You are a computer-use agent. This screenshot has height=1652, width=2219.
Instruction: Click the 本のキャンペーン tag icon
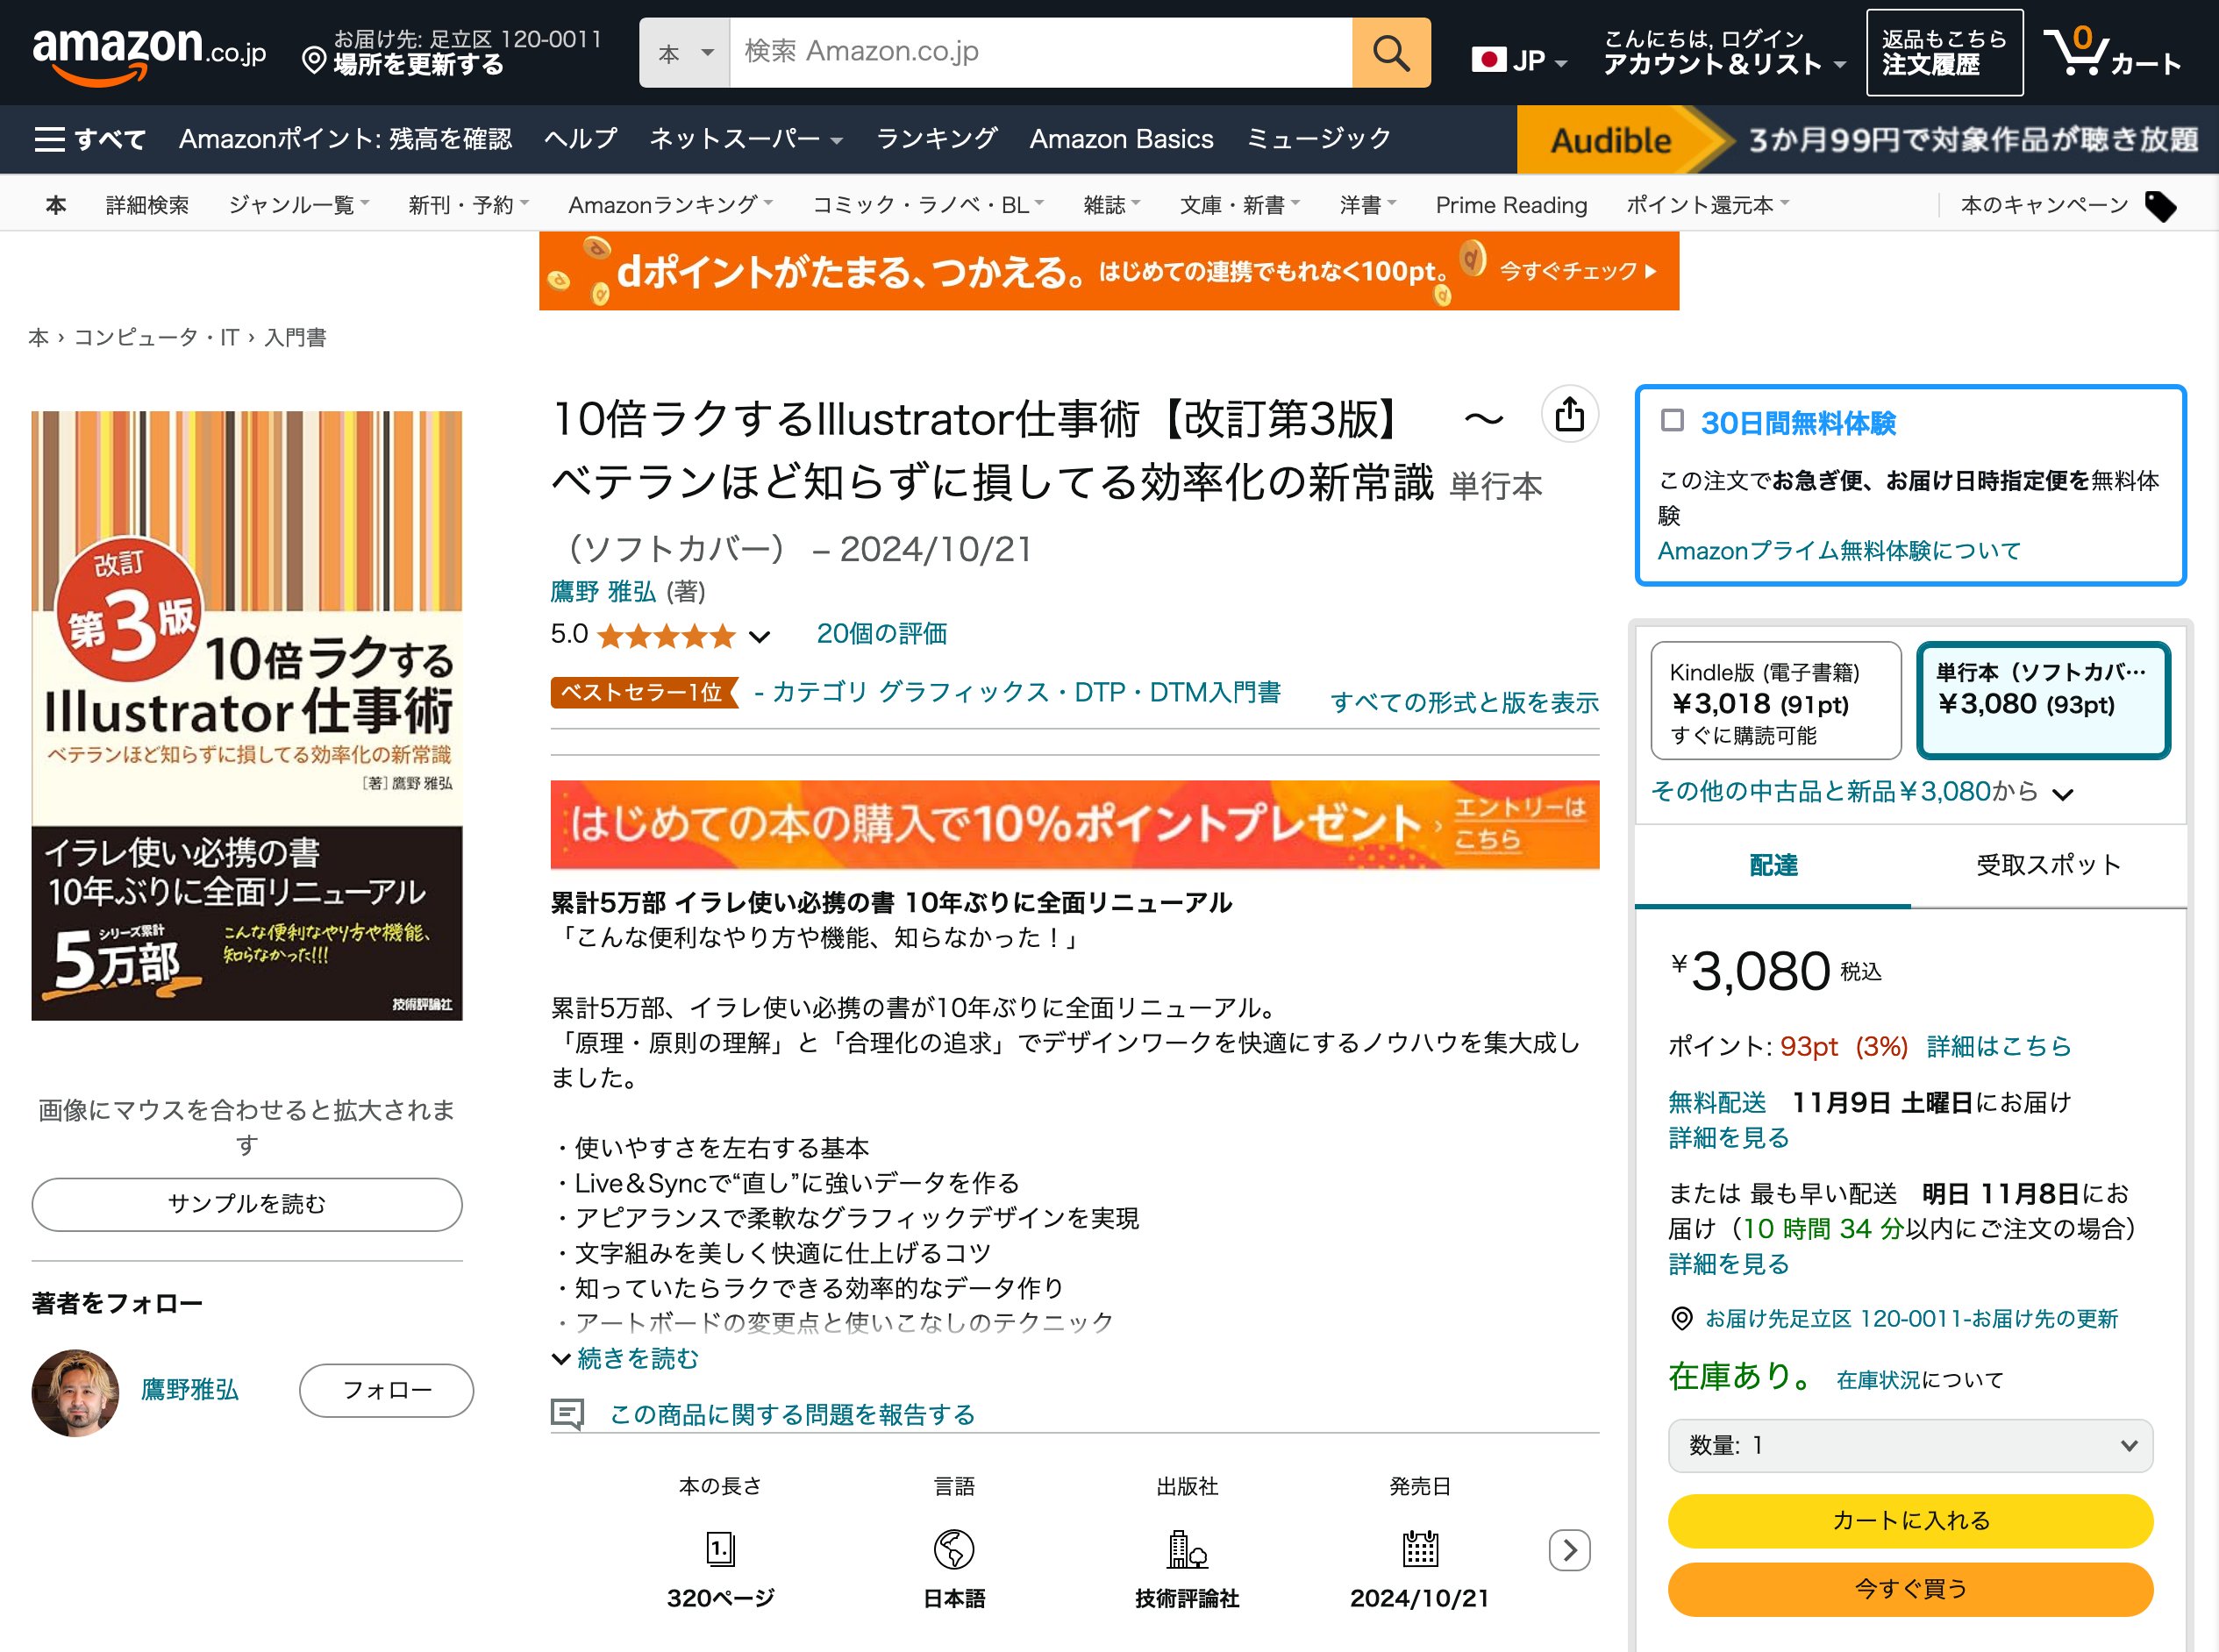pos(2161,206)
